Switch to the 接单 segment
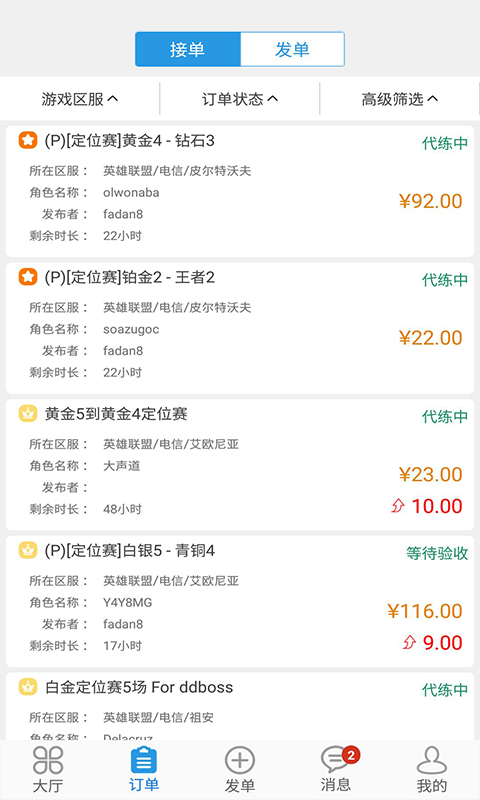The width and height of the screenshot is (480, 800). click(x=188, y=49)
